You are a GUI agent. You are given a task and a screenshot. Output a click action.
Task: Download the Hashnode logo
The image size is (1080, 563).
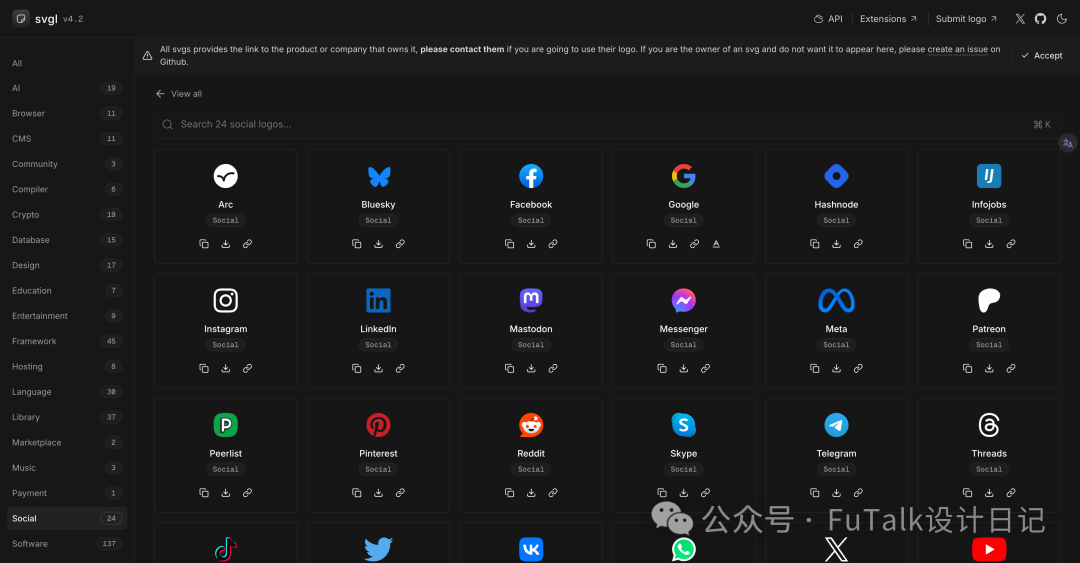pos(836,244)
